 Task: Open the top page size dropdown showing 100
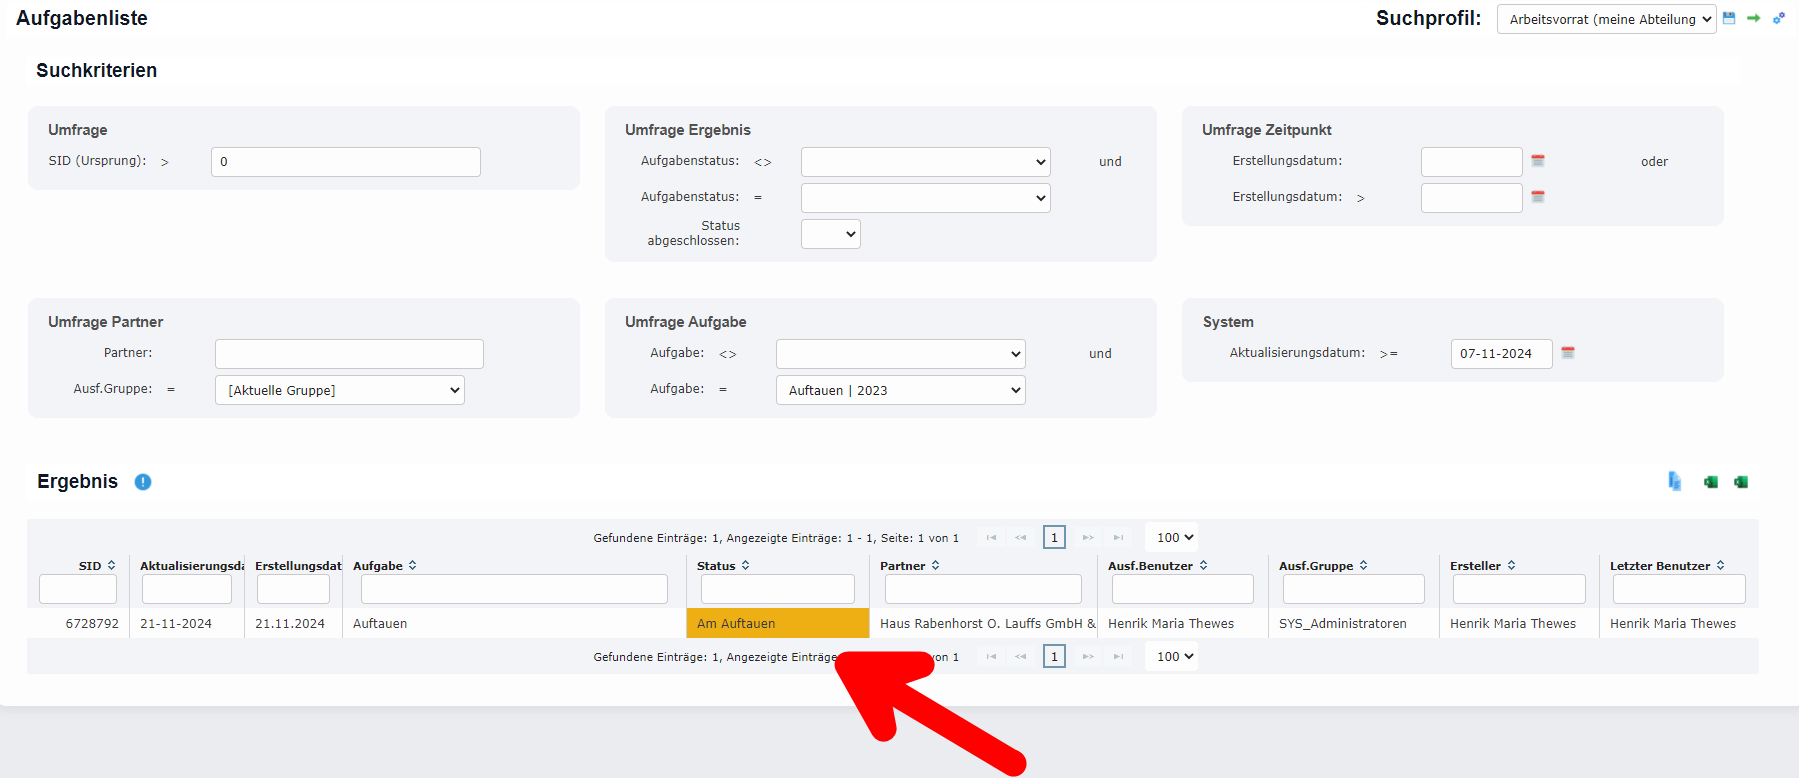[1175, 538]
